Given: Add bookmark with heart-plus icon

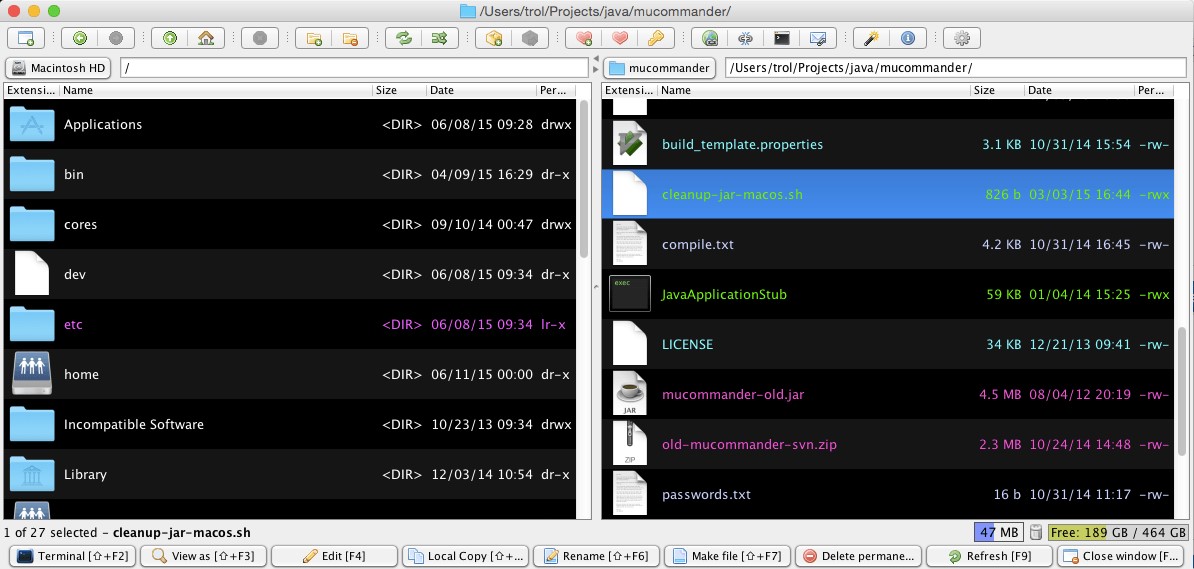Looking at the screenshot, I should click(584, 38).
